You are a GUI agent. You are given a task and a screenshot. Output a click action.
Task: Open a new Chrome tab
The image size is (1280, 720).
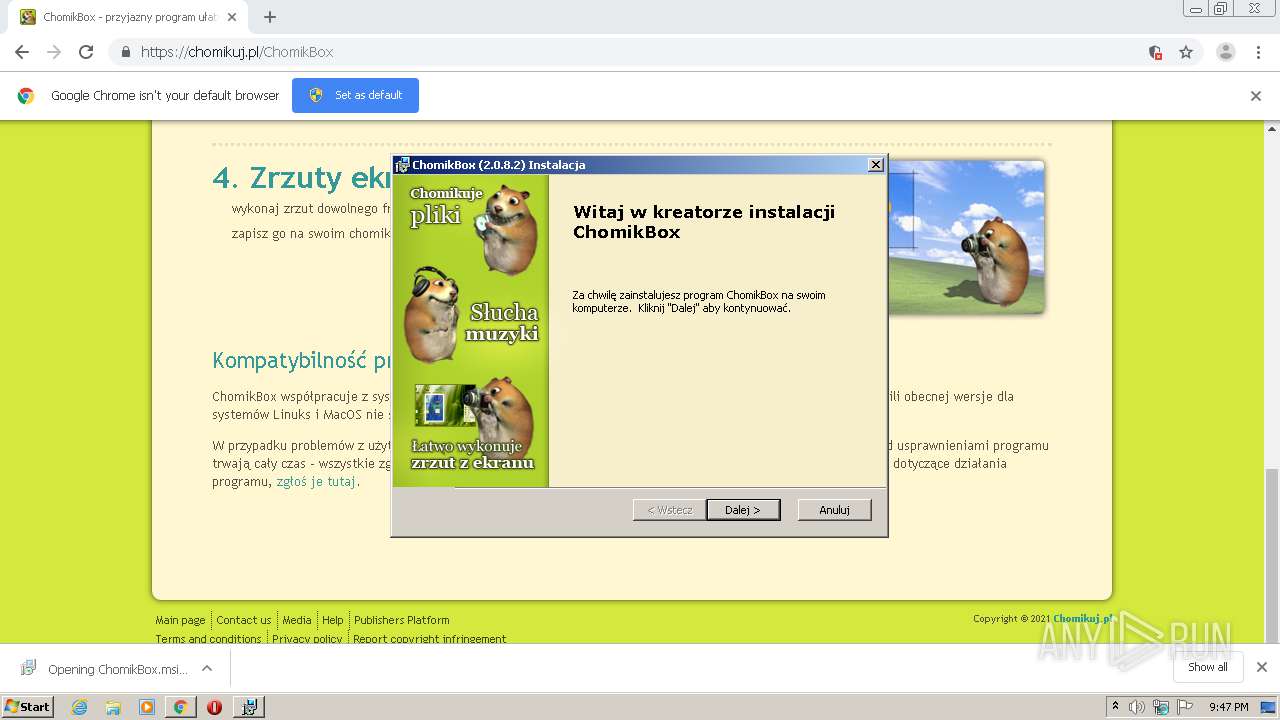click(270, 17)
